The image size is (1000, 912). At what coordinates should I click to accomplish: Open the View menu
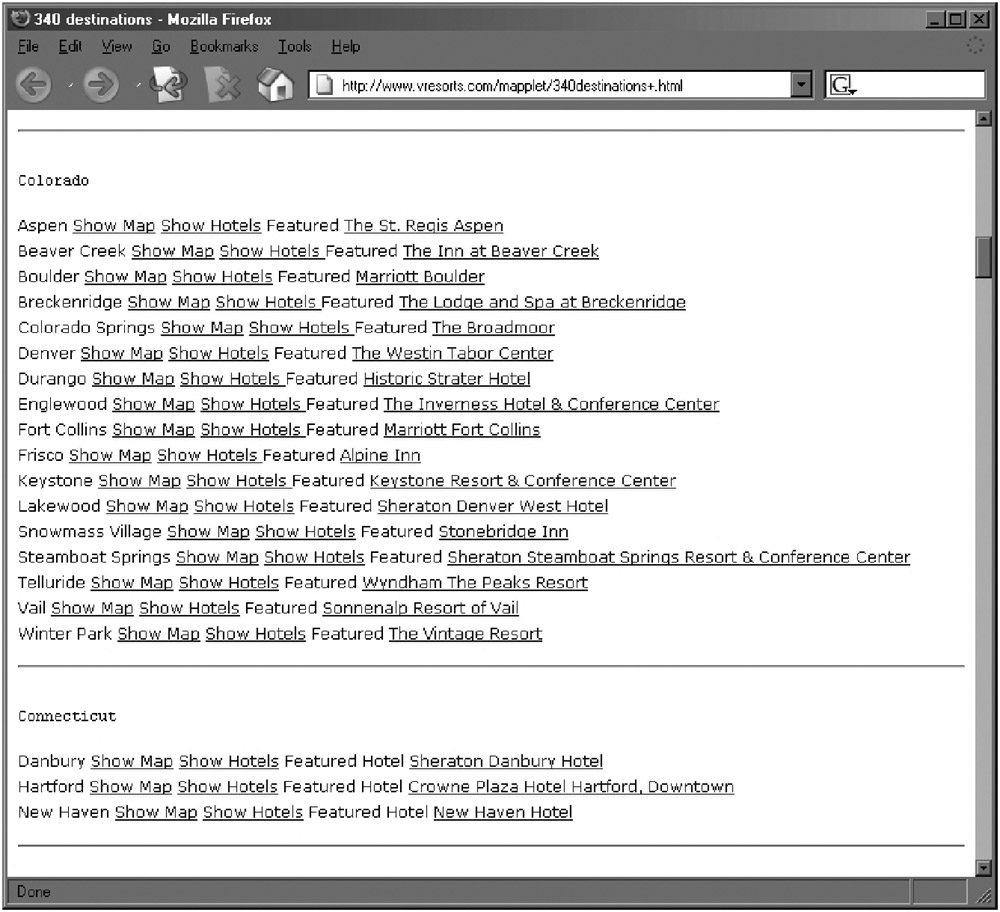[x=117, y=47]
